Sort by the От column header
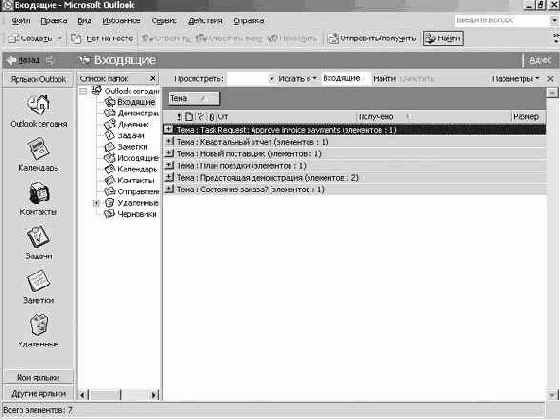This screenshot has height=420, width=560. (x=222, y=116)
